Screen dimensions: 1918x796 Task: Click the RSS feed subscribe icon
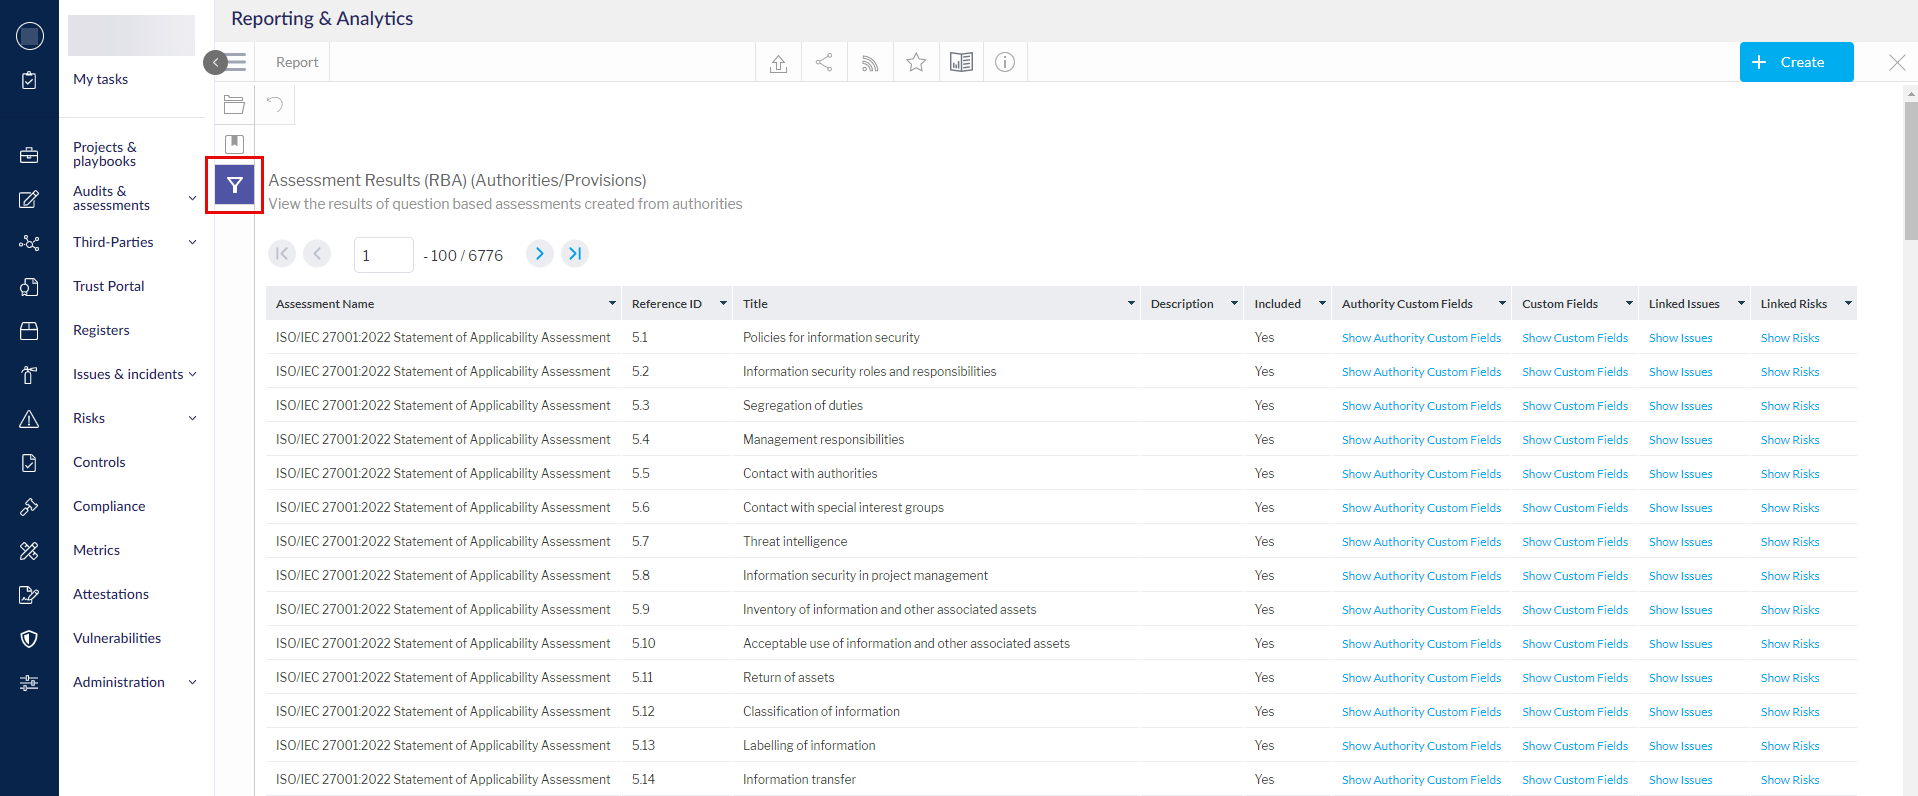coord(870,62)
